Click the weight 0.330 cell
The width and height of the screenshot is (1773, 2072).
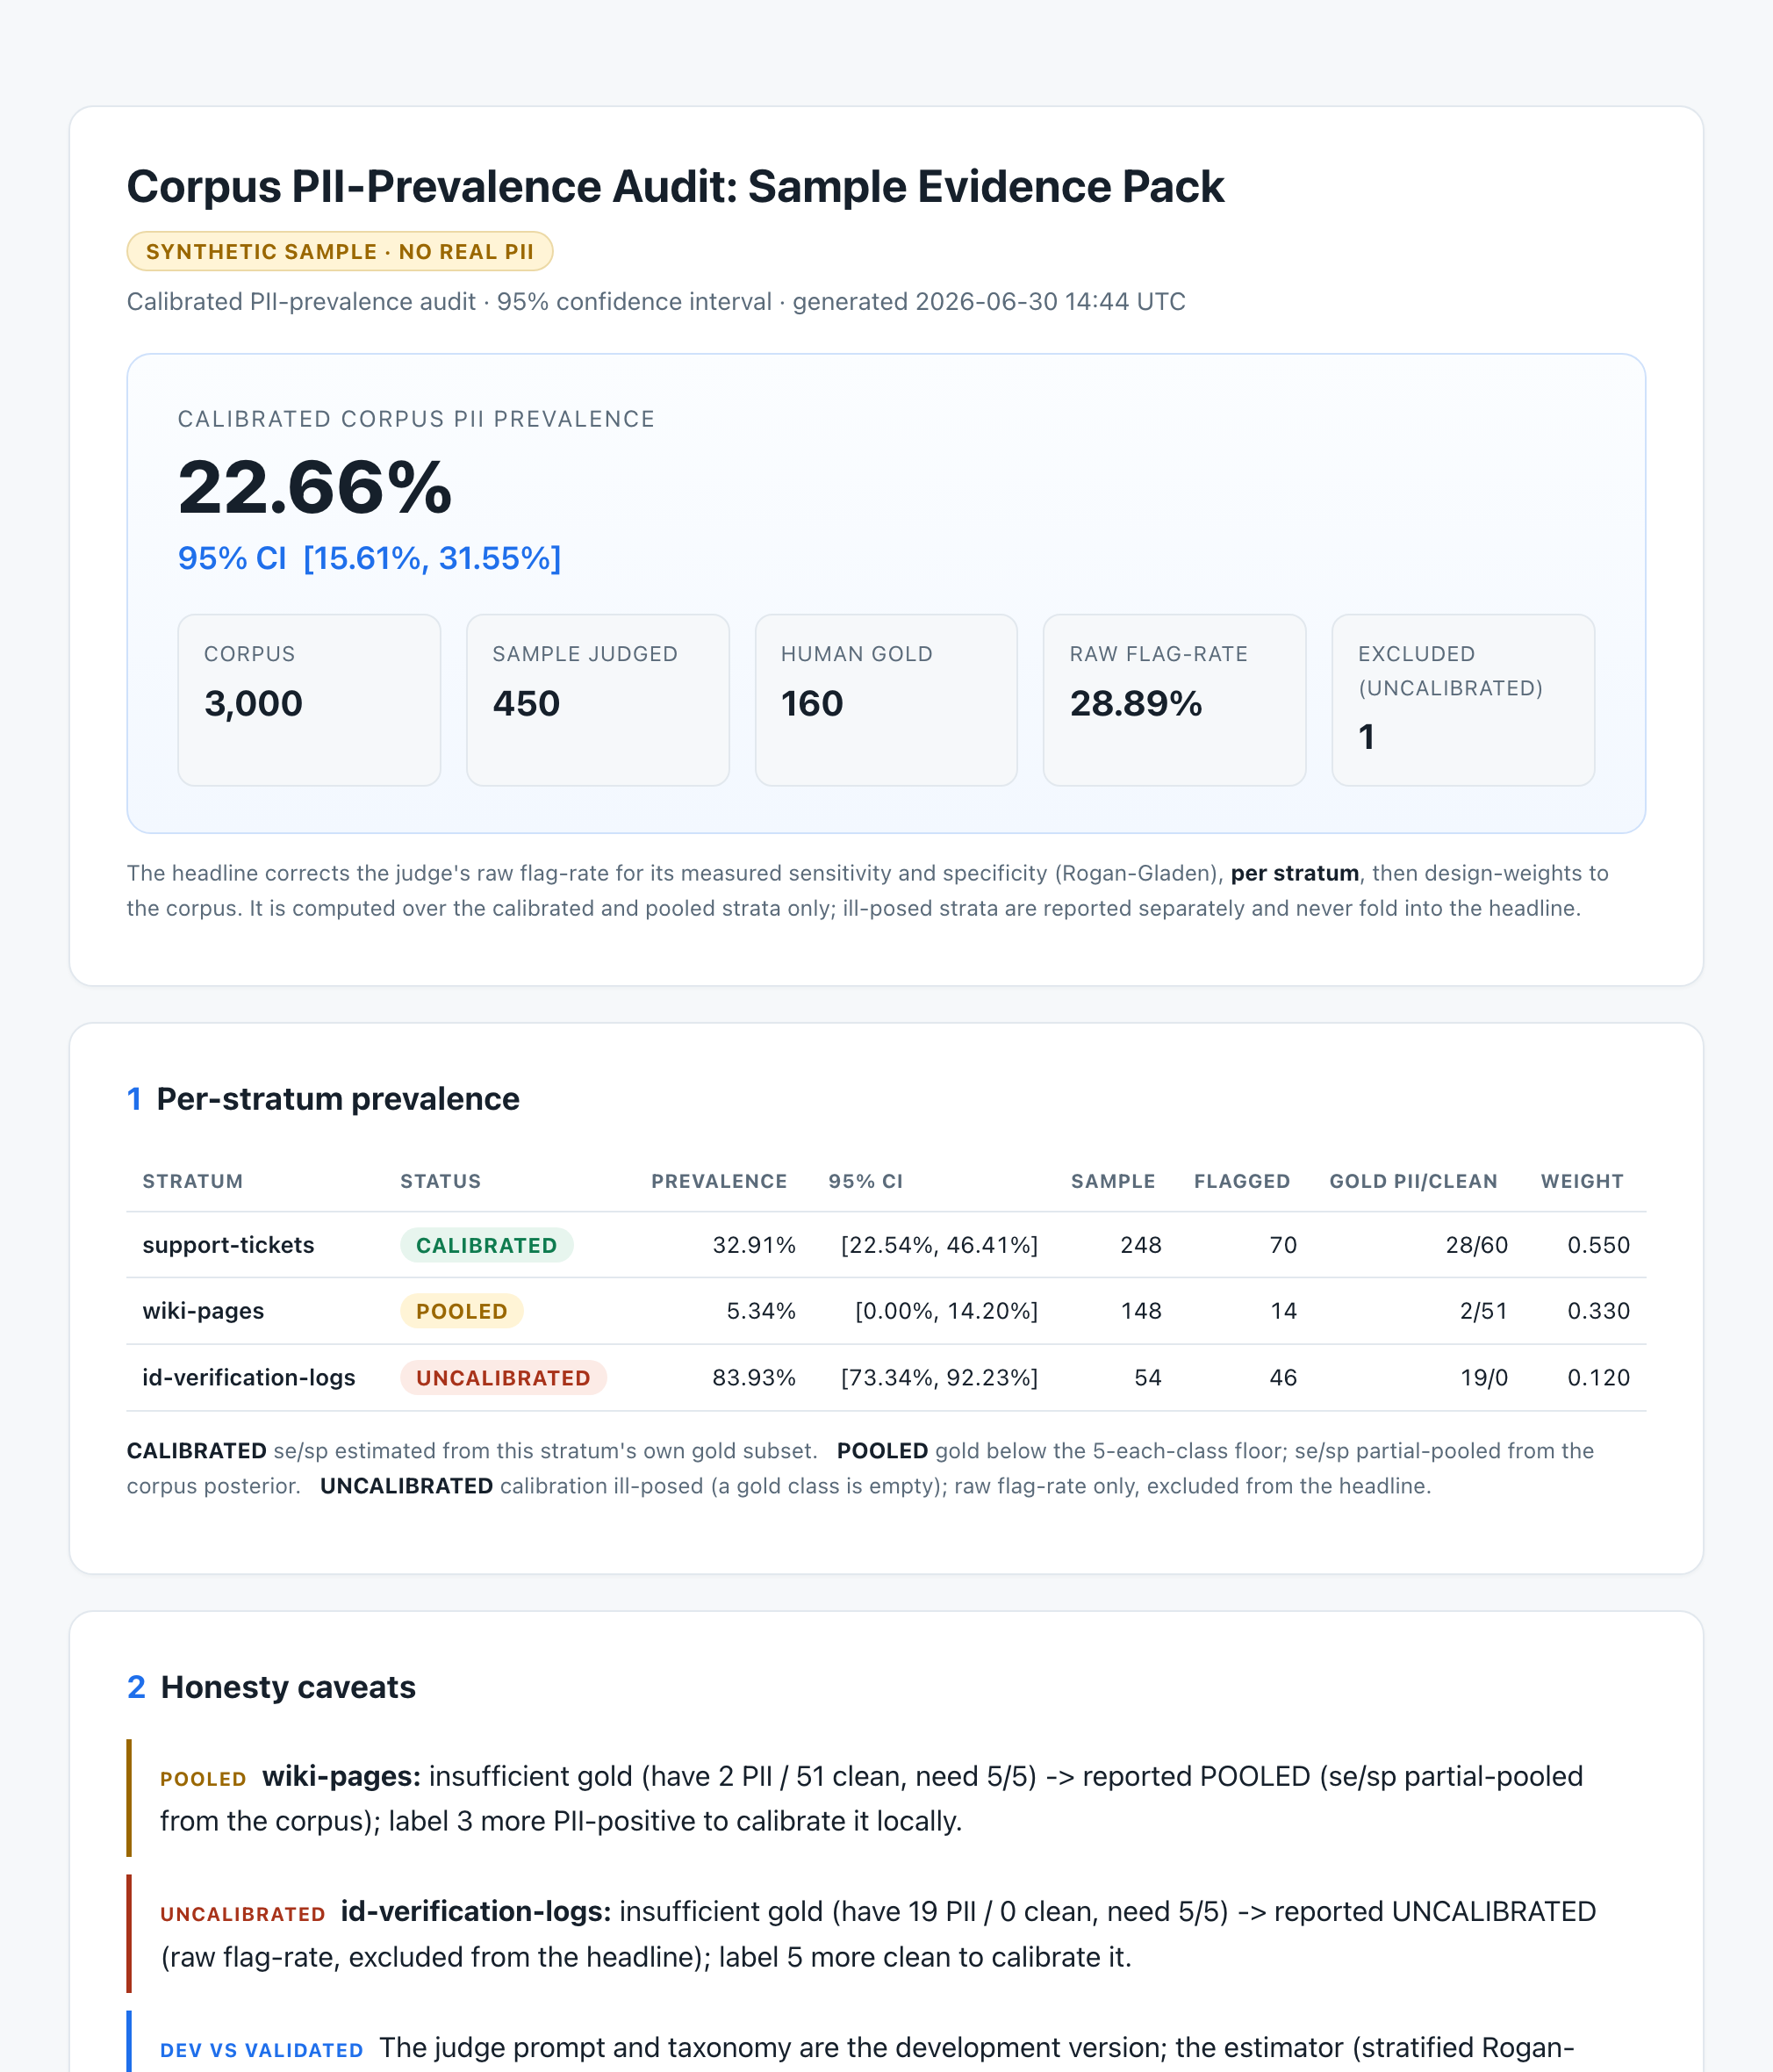click(x=1599, y=1311)
